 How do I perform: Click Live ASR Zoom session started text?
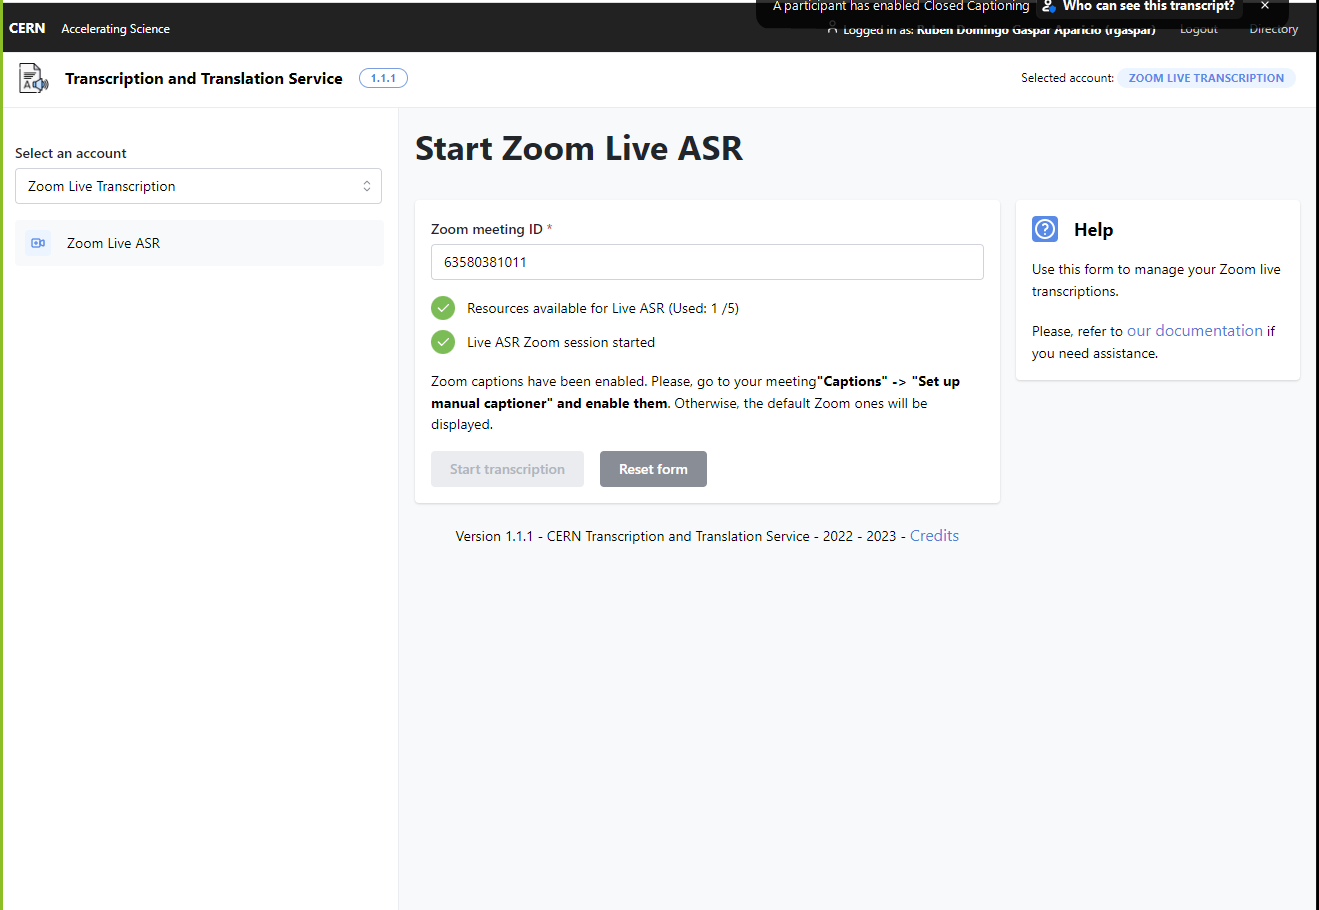(x=561, y=342)
